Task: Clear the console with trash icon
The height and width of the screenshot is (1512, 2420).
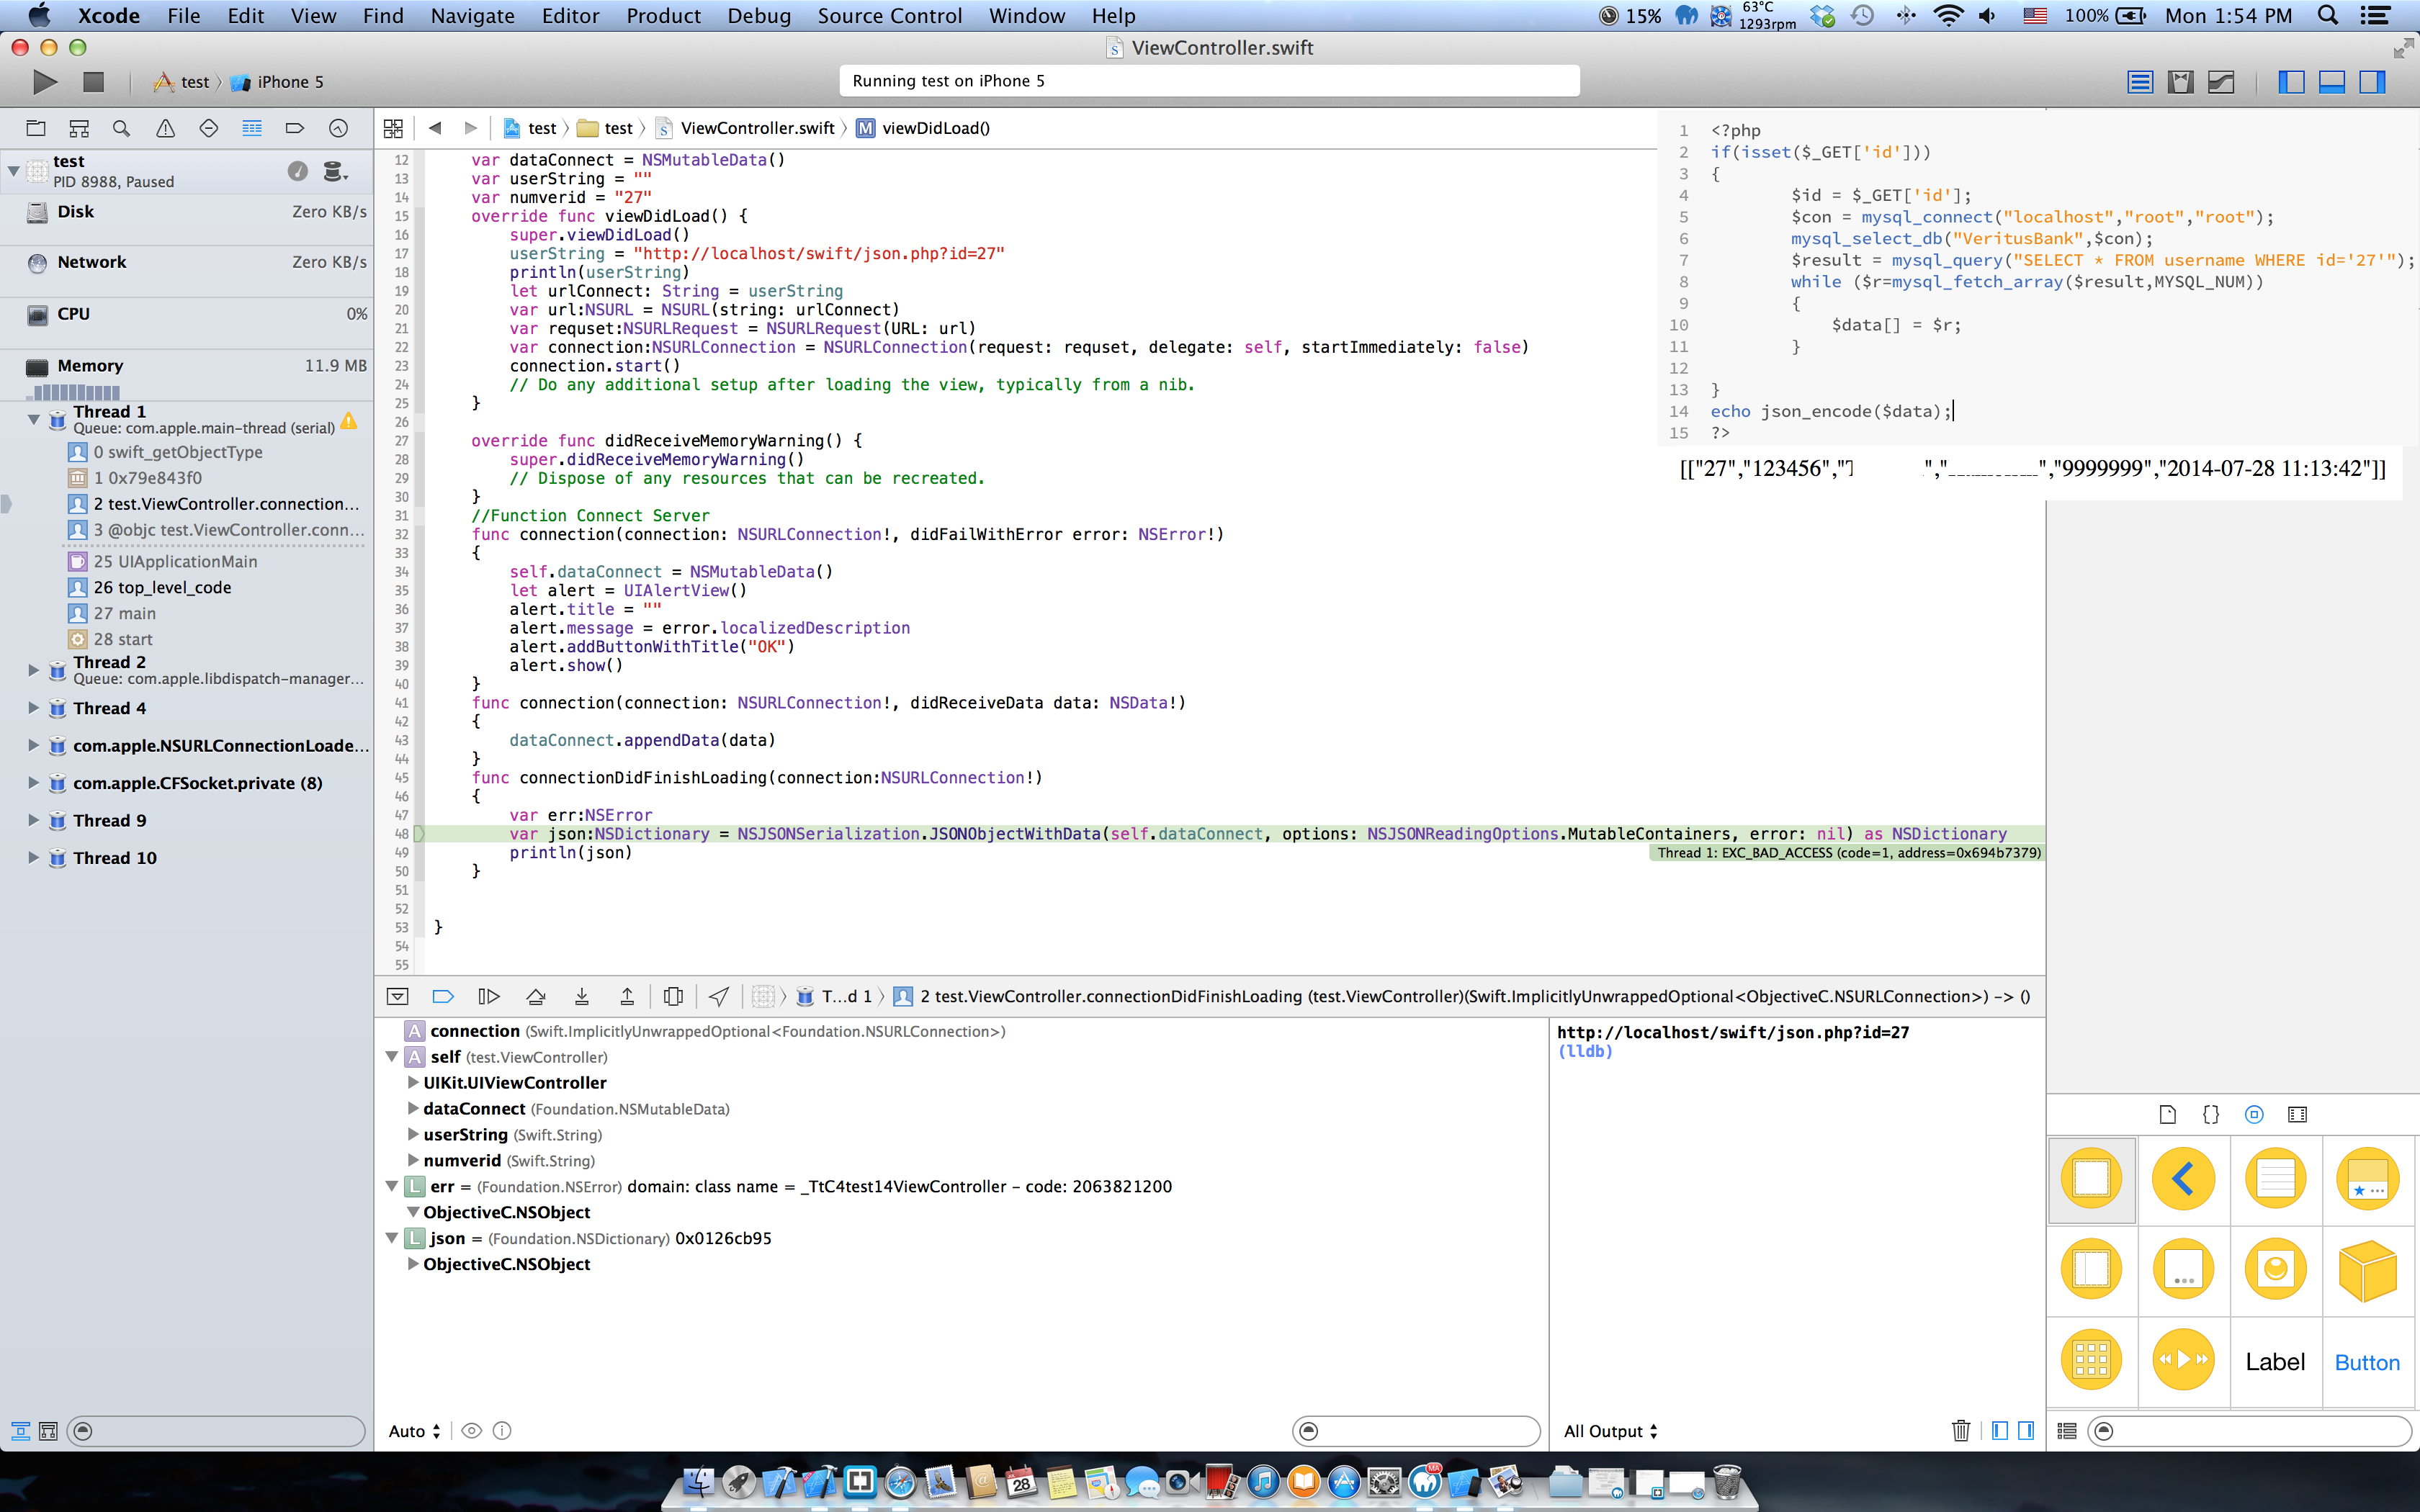Action: click(x=1961, y=1431)
